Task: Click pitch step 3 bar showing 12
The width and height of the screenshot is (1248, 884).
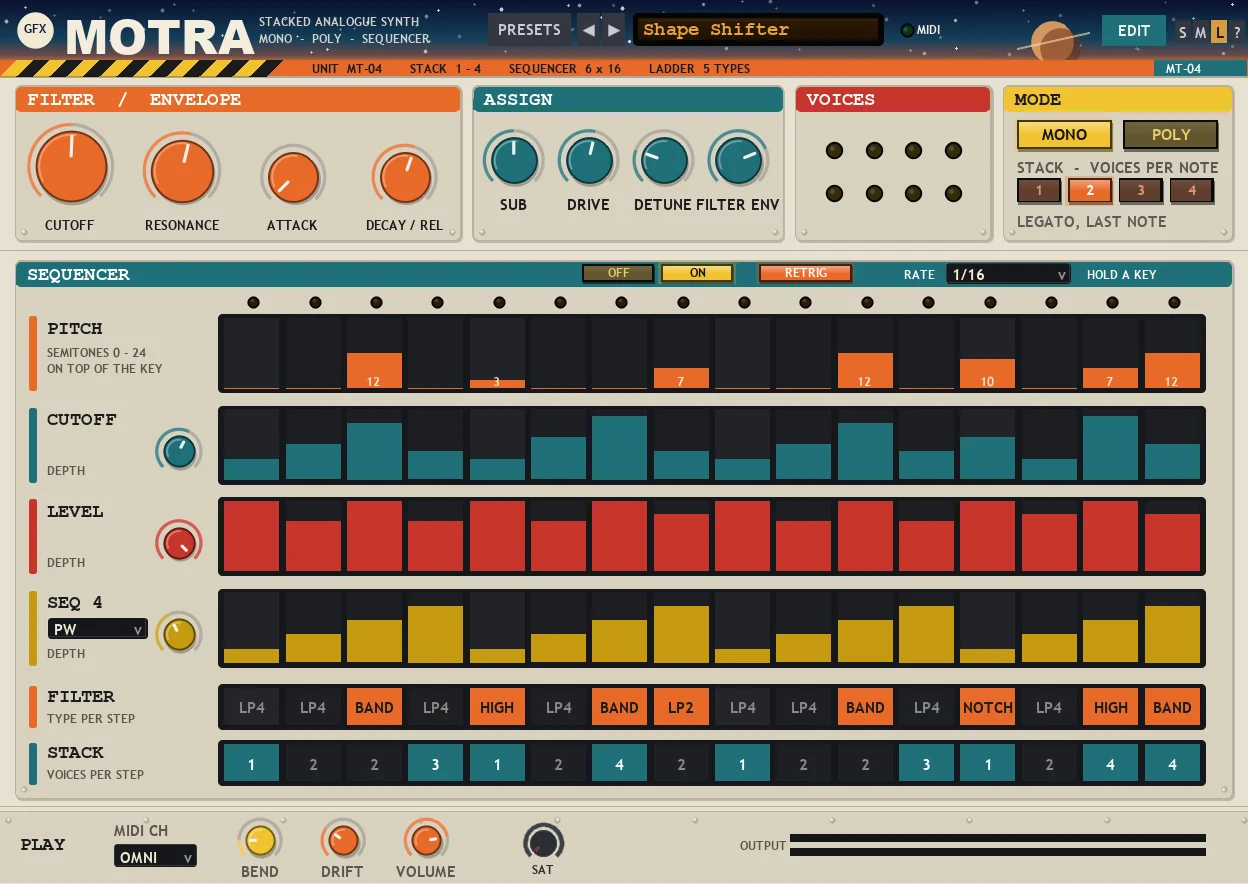Action: pos(374,370)
